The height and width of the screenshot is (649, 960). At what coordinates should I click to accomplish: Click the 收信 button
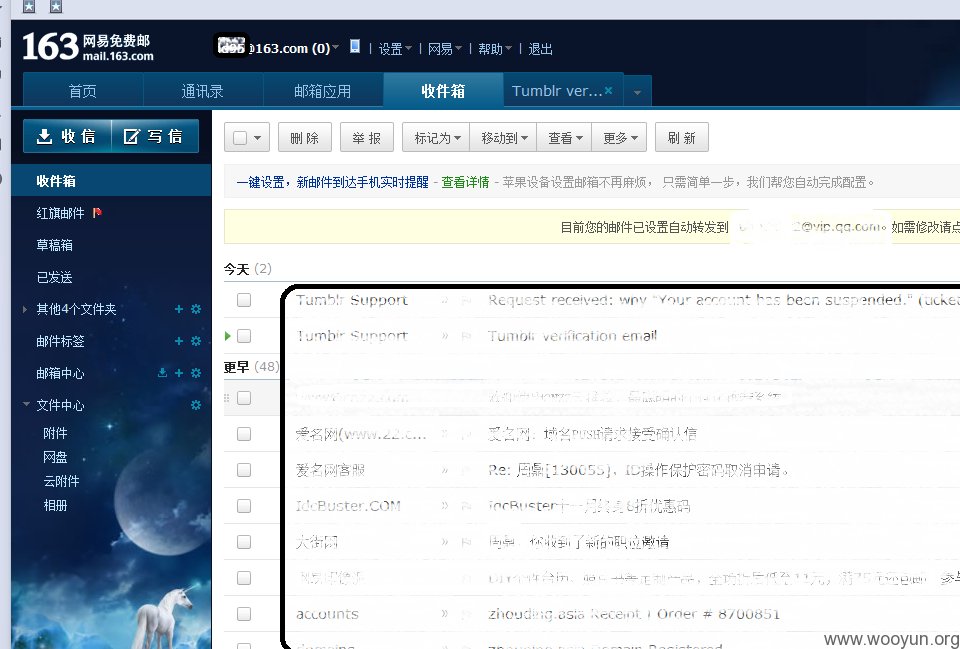(x=67, y=136)
